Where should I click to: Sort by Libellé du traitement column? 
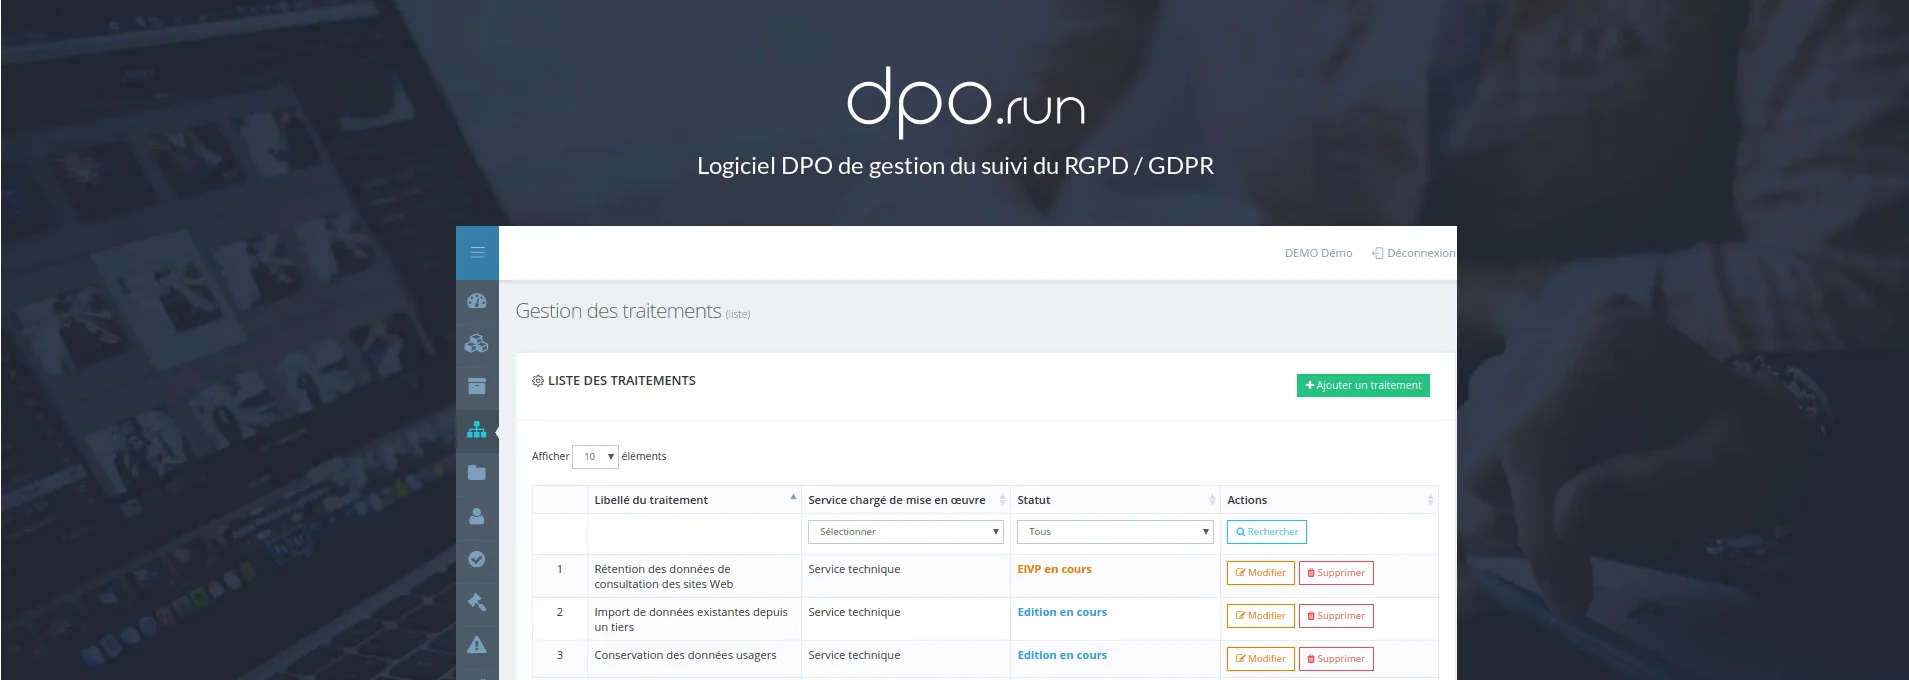point(694,500)
